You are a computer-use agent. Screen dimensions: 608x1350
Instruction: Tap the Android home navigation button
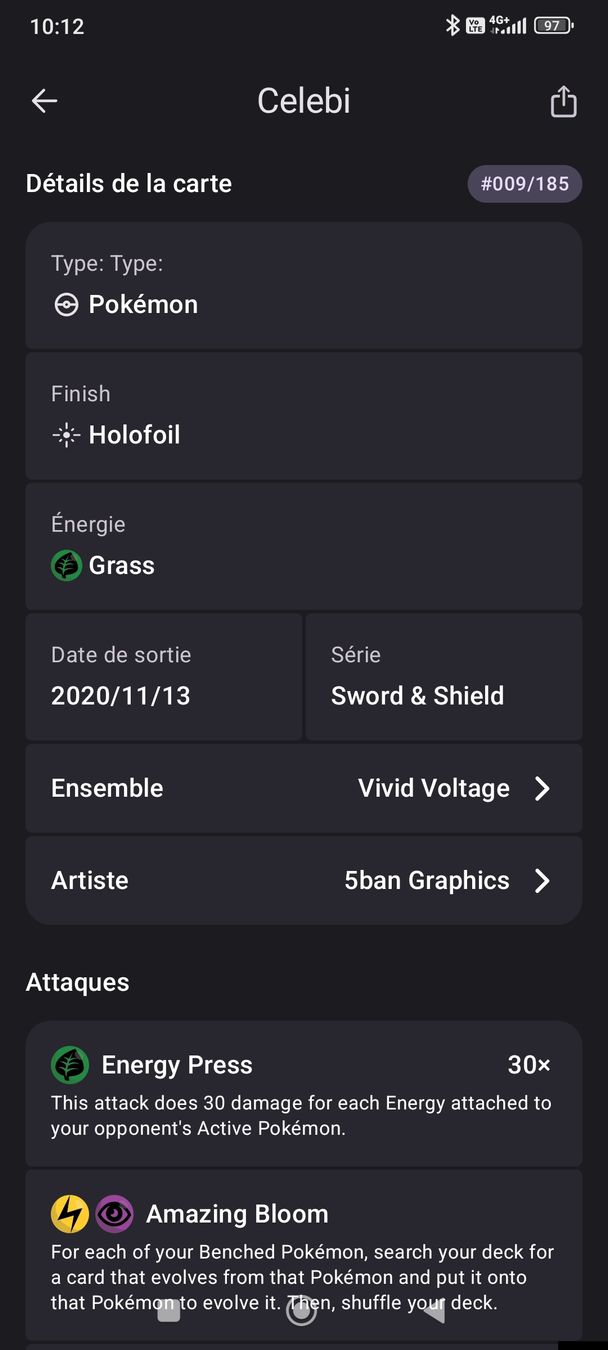(301, 1311)
